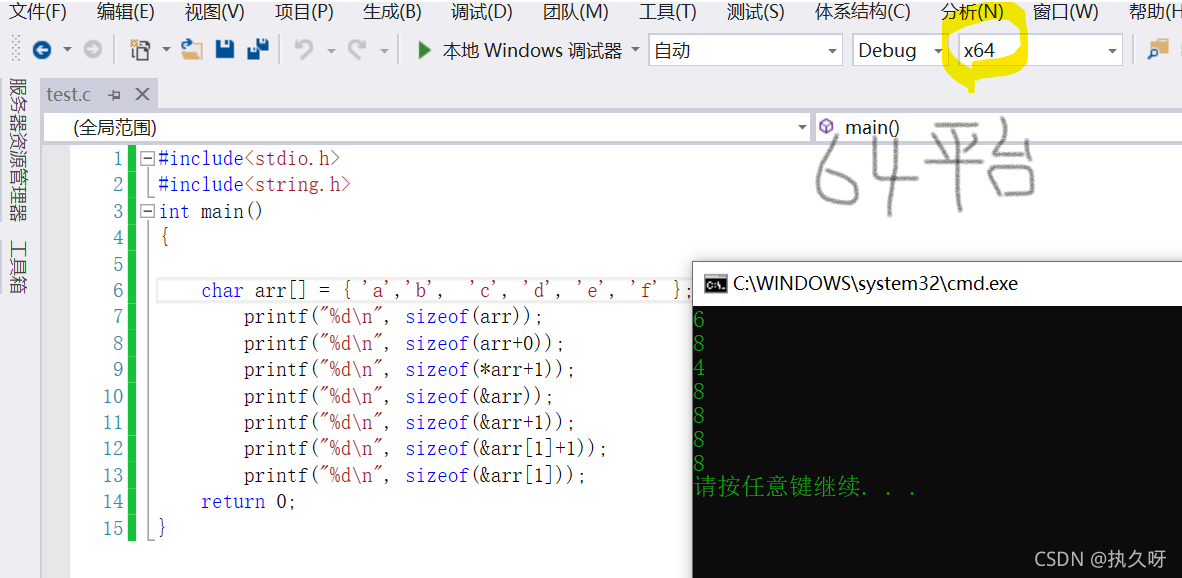The width and height of the screenshot is (1182, 578).
Task: Open the 服务器资源管理器 side panel
Action: [x=18, y=149]
